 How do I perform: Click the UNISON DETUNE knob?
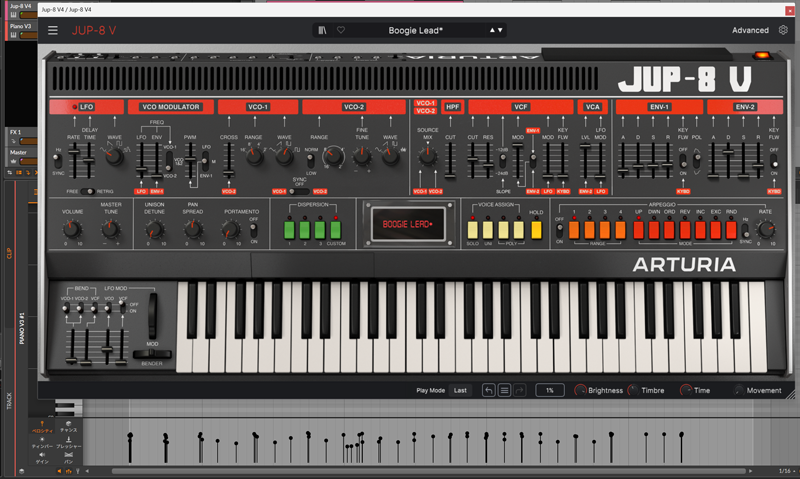coord(155,230)
